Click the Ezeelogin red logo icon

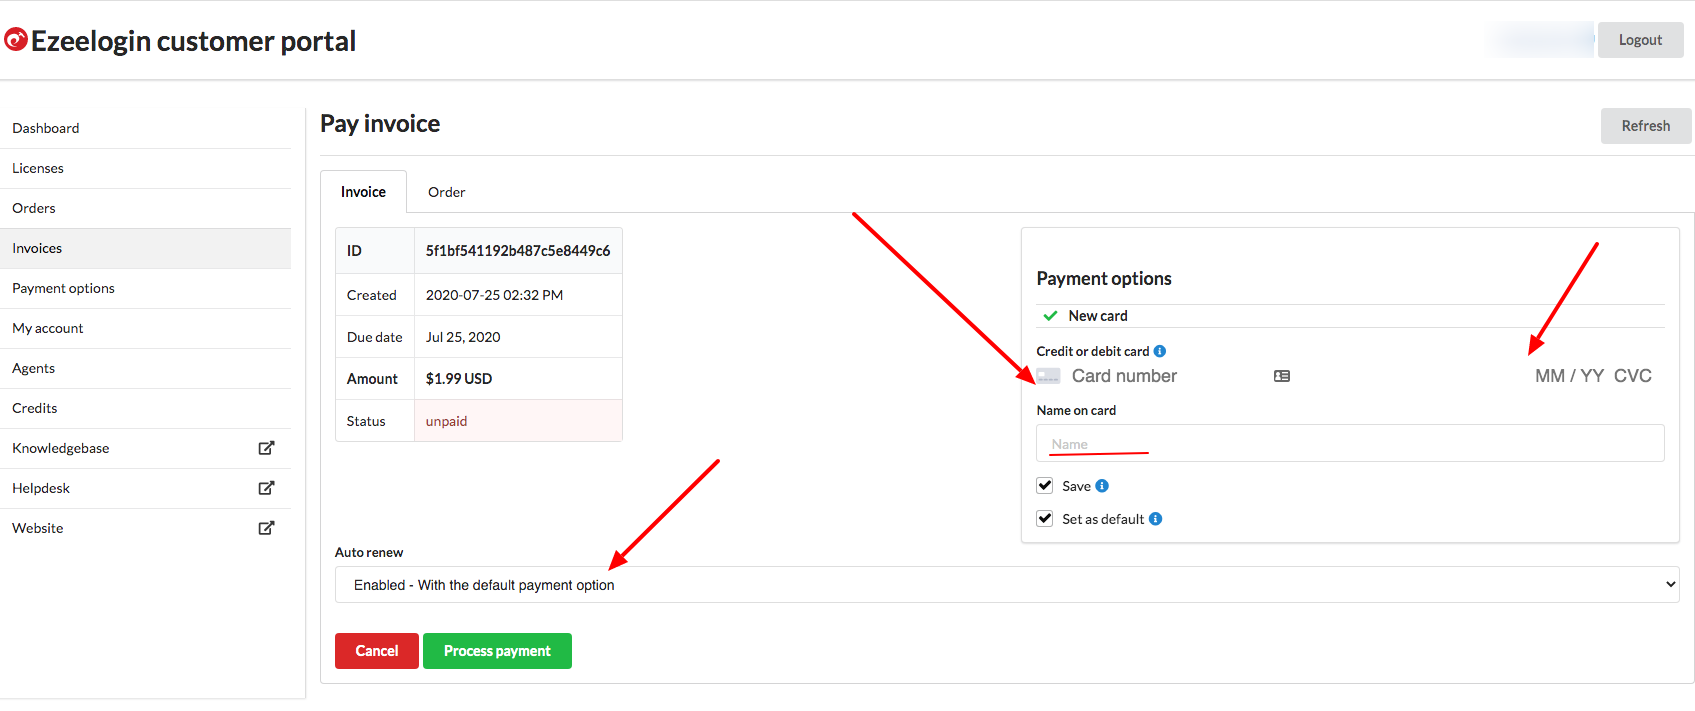[16, 40]
